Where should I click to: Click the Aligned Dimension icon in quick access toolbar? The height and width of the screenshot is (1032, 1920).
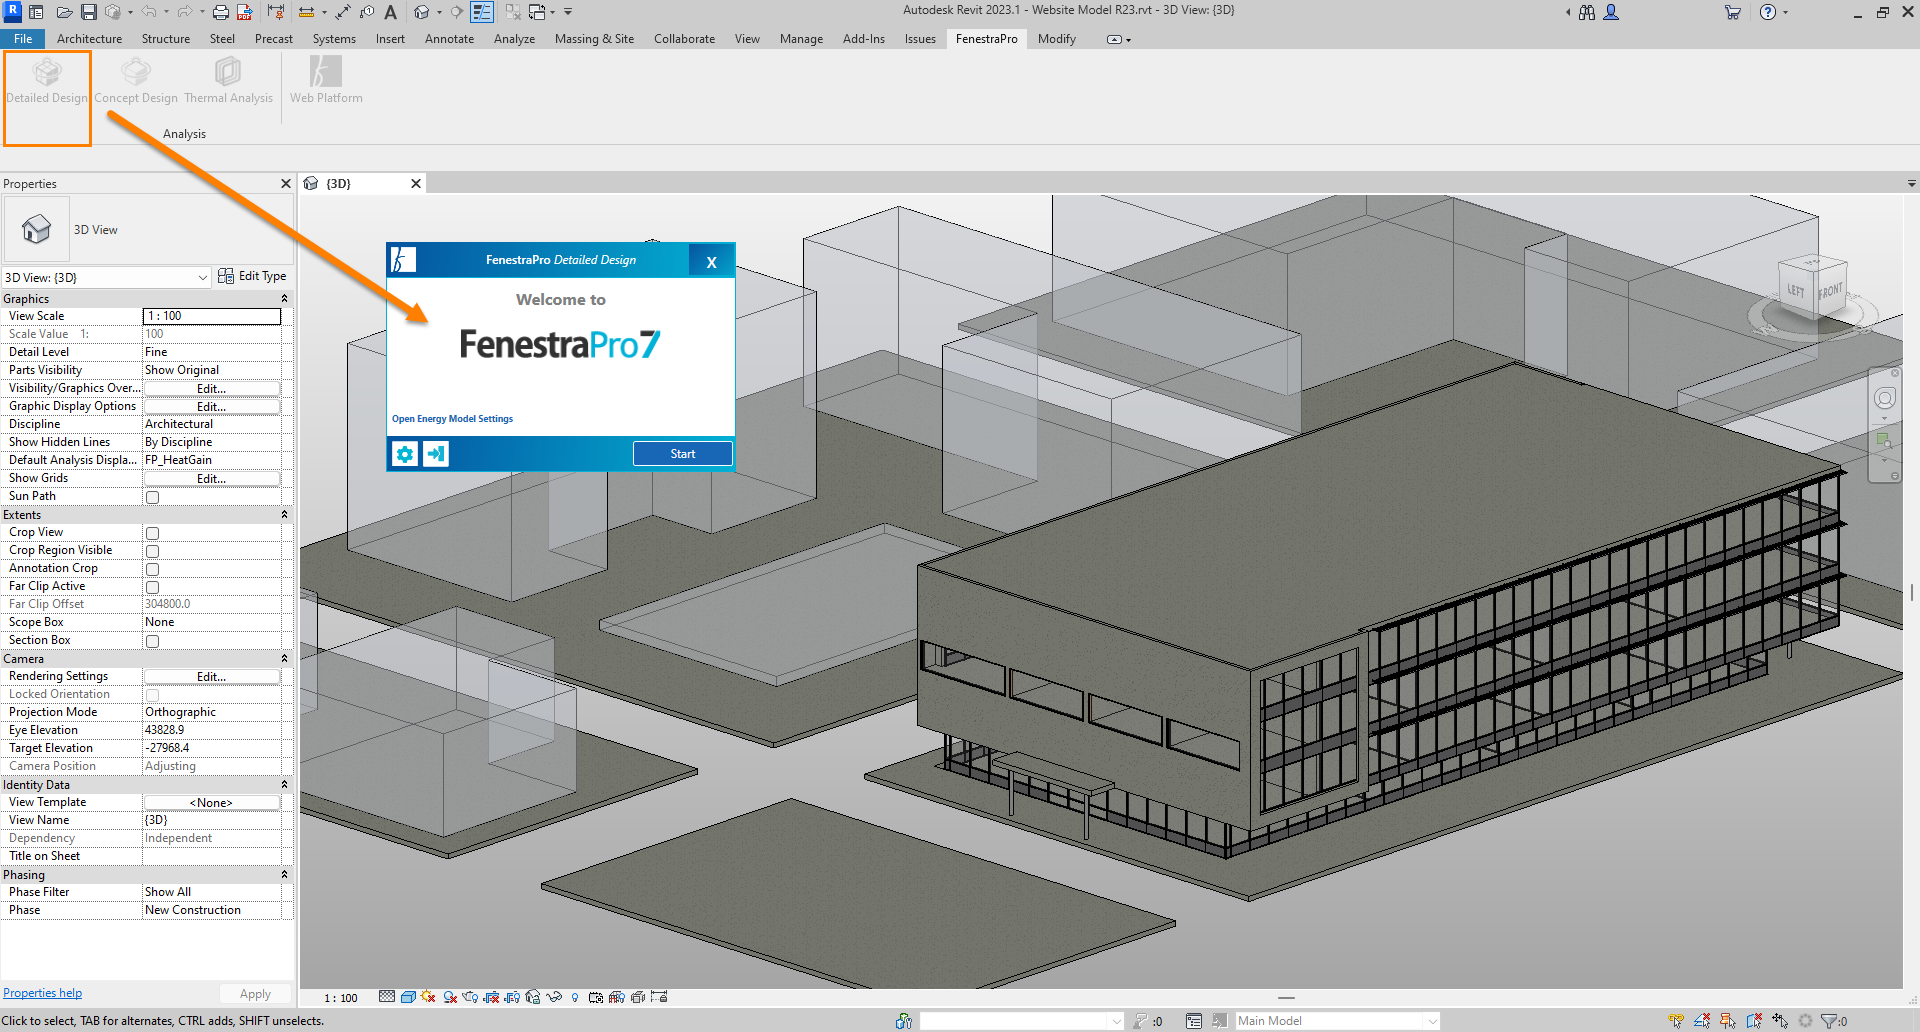[343, 12]
